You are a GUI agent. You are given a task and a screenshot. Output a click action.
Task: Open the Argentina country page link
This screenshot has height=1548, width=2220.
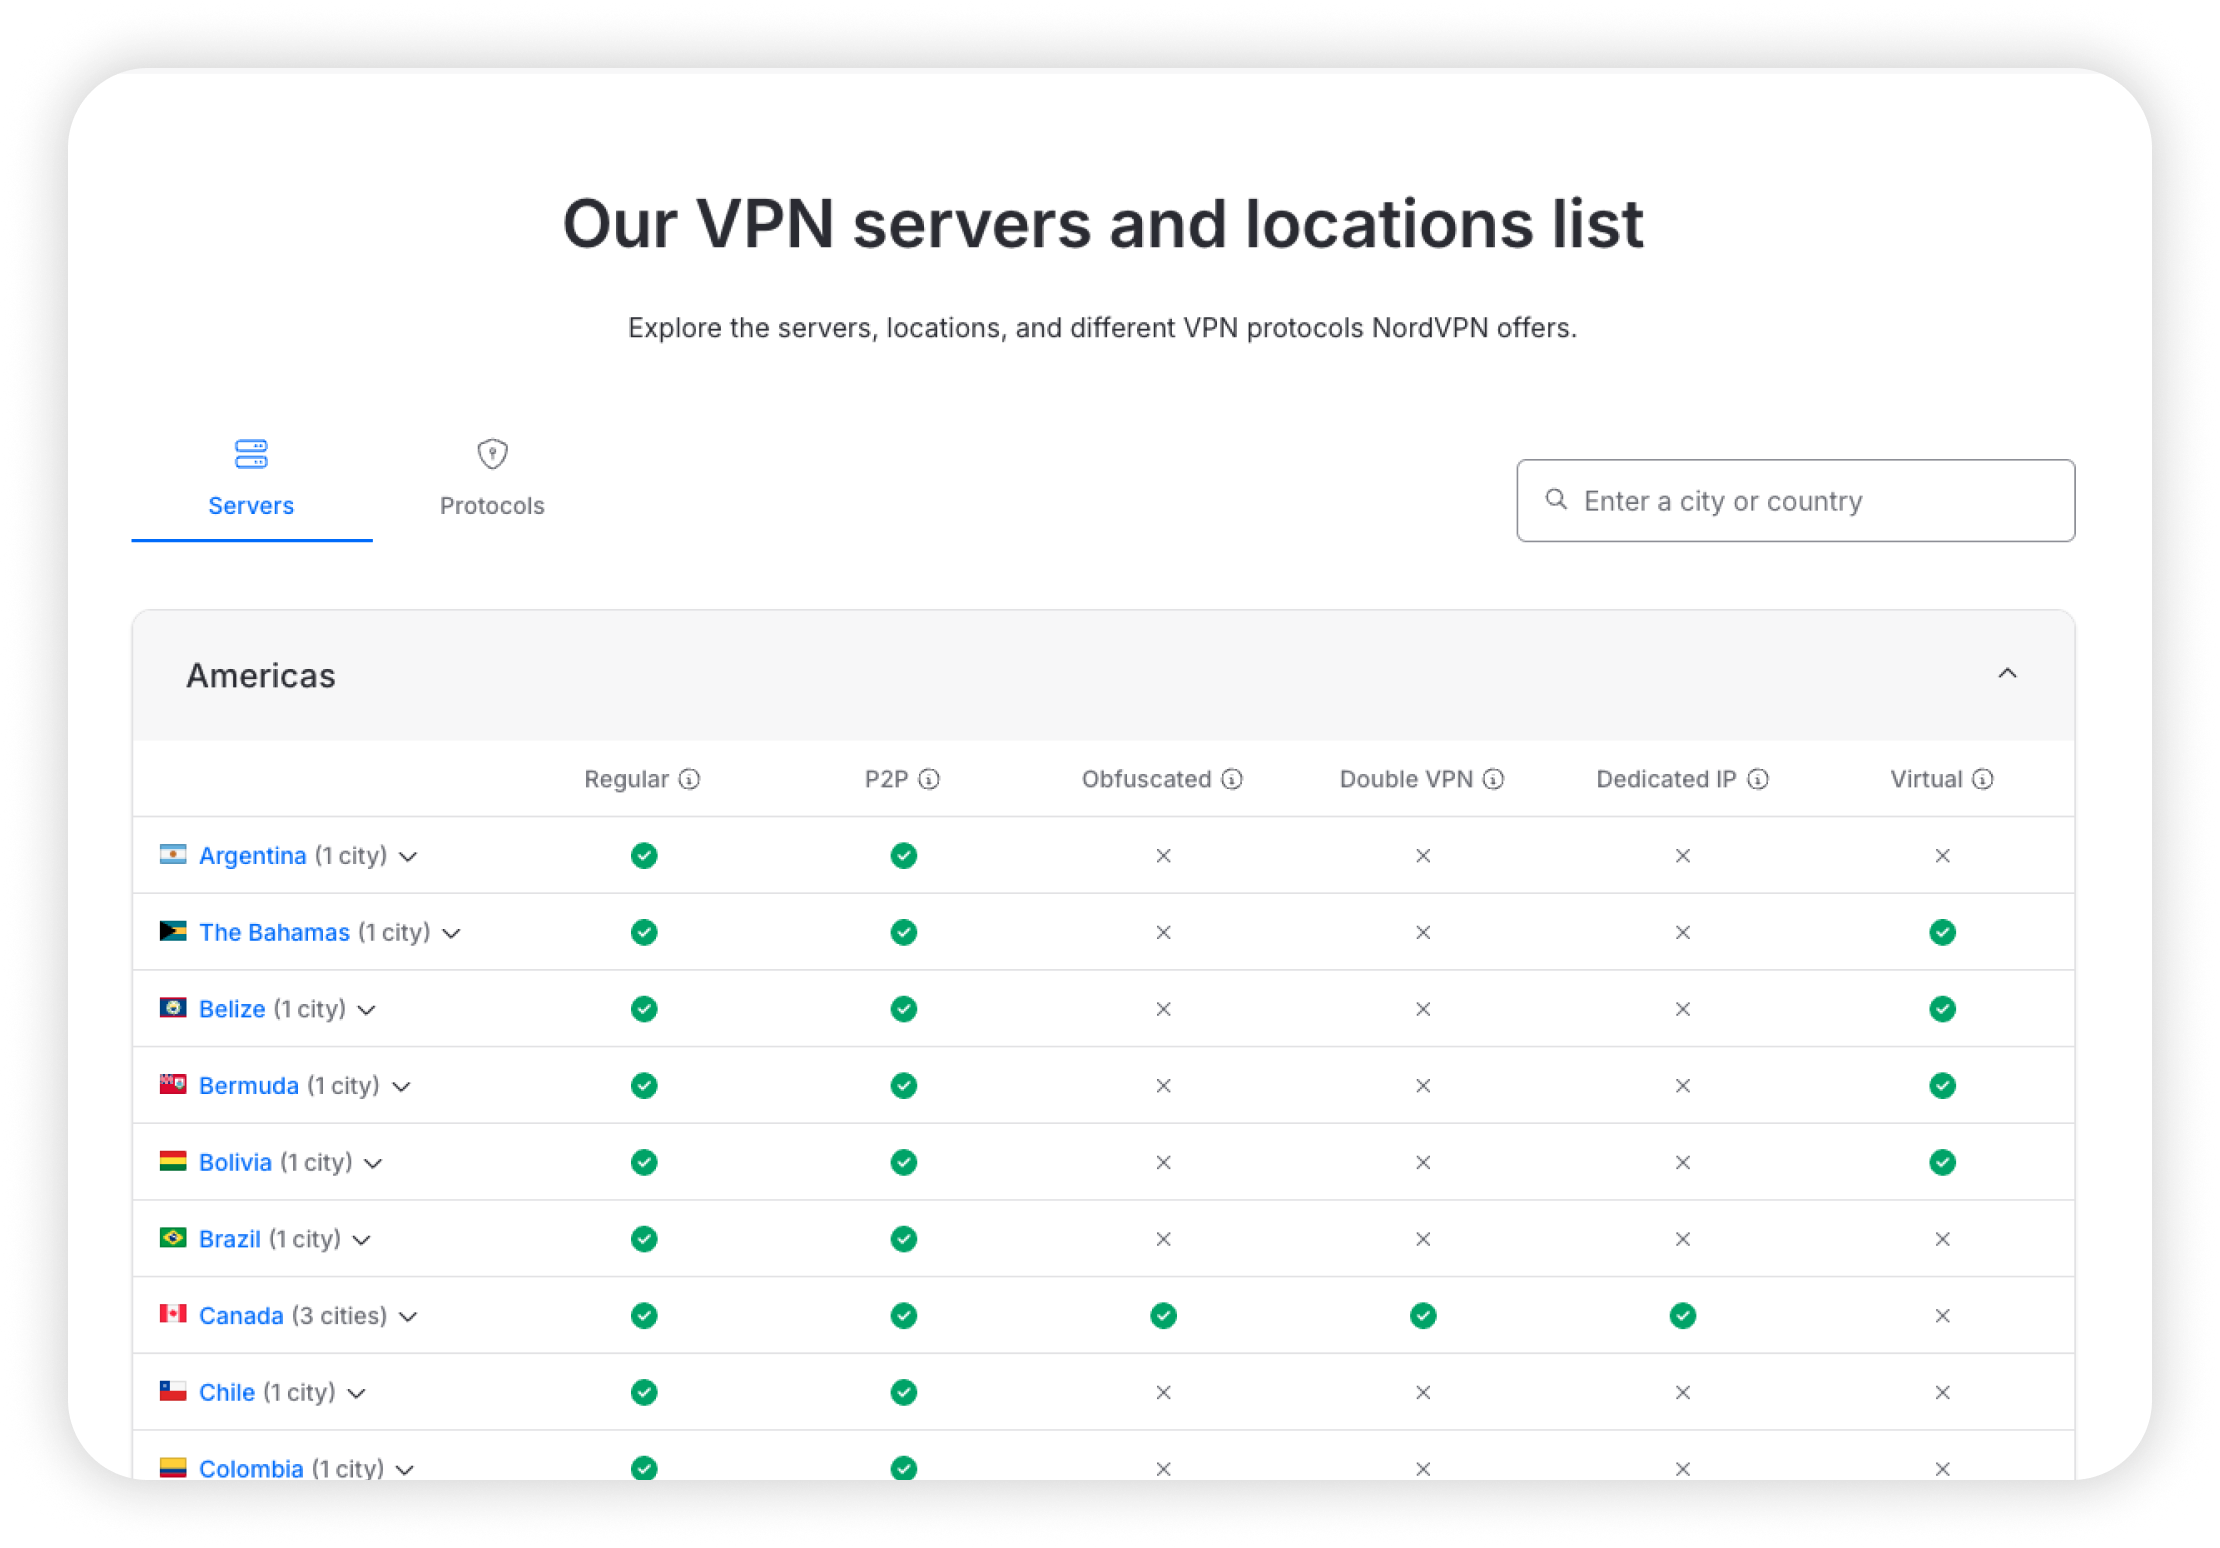(253, 855)
